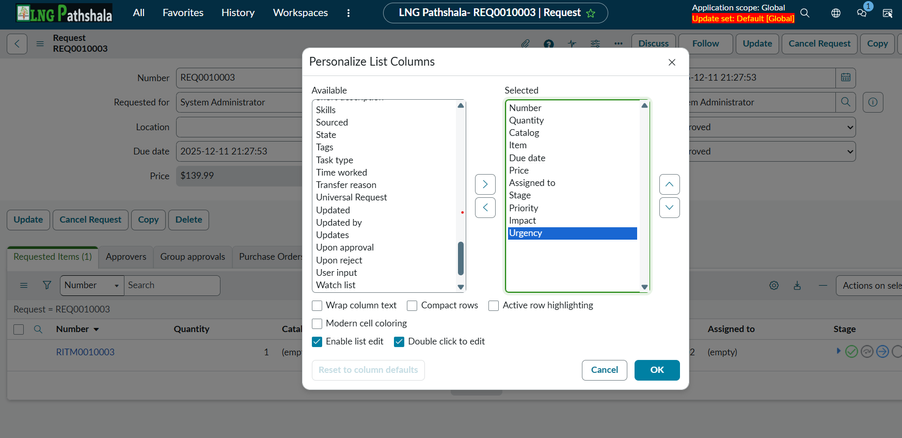Screen dimensions: 902x438
Task: Open the second Approved dropdown below it
Action: pos(772,152)
